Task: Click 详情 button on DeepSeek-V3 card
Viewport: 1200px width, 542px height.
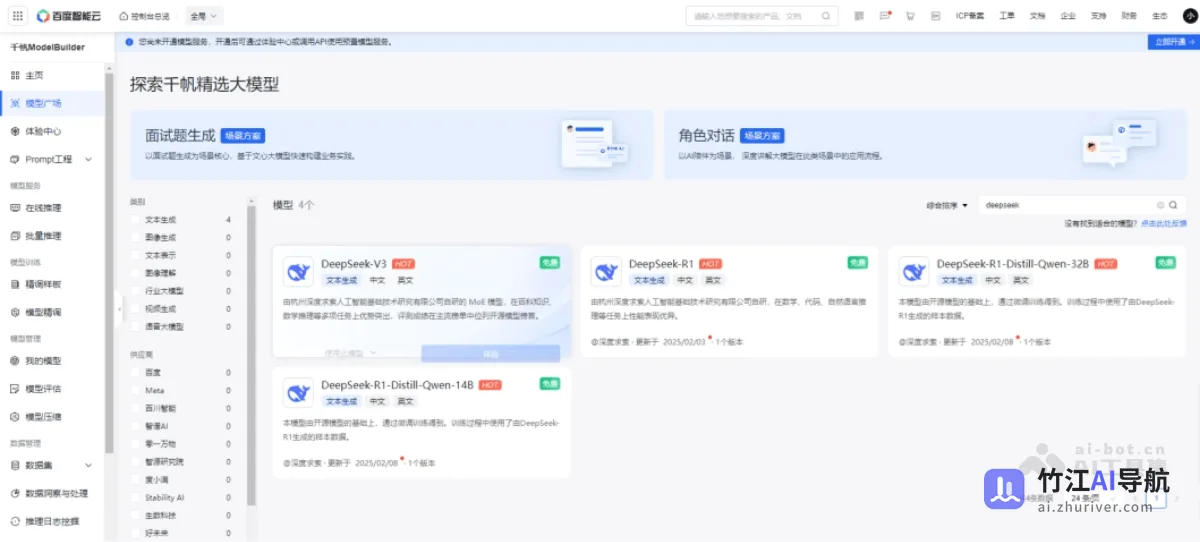Action: tap(490, 353)
